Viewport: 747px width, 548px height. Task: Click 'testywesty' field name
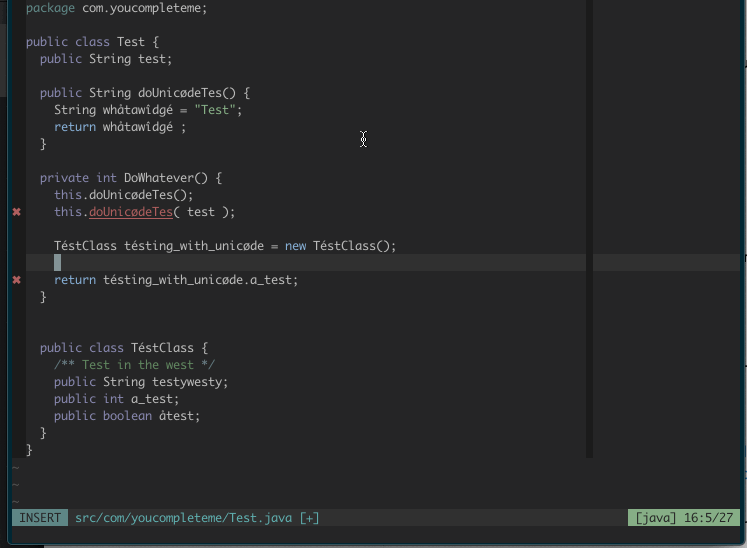point(187,382)
